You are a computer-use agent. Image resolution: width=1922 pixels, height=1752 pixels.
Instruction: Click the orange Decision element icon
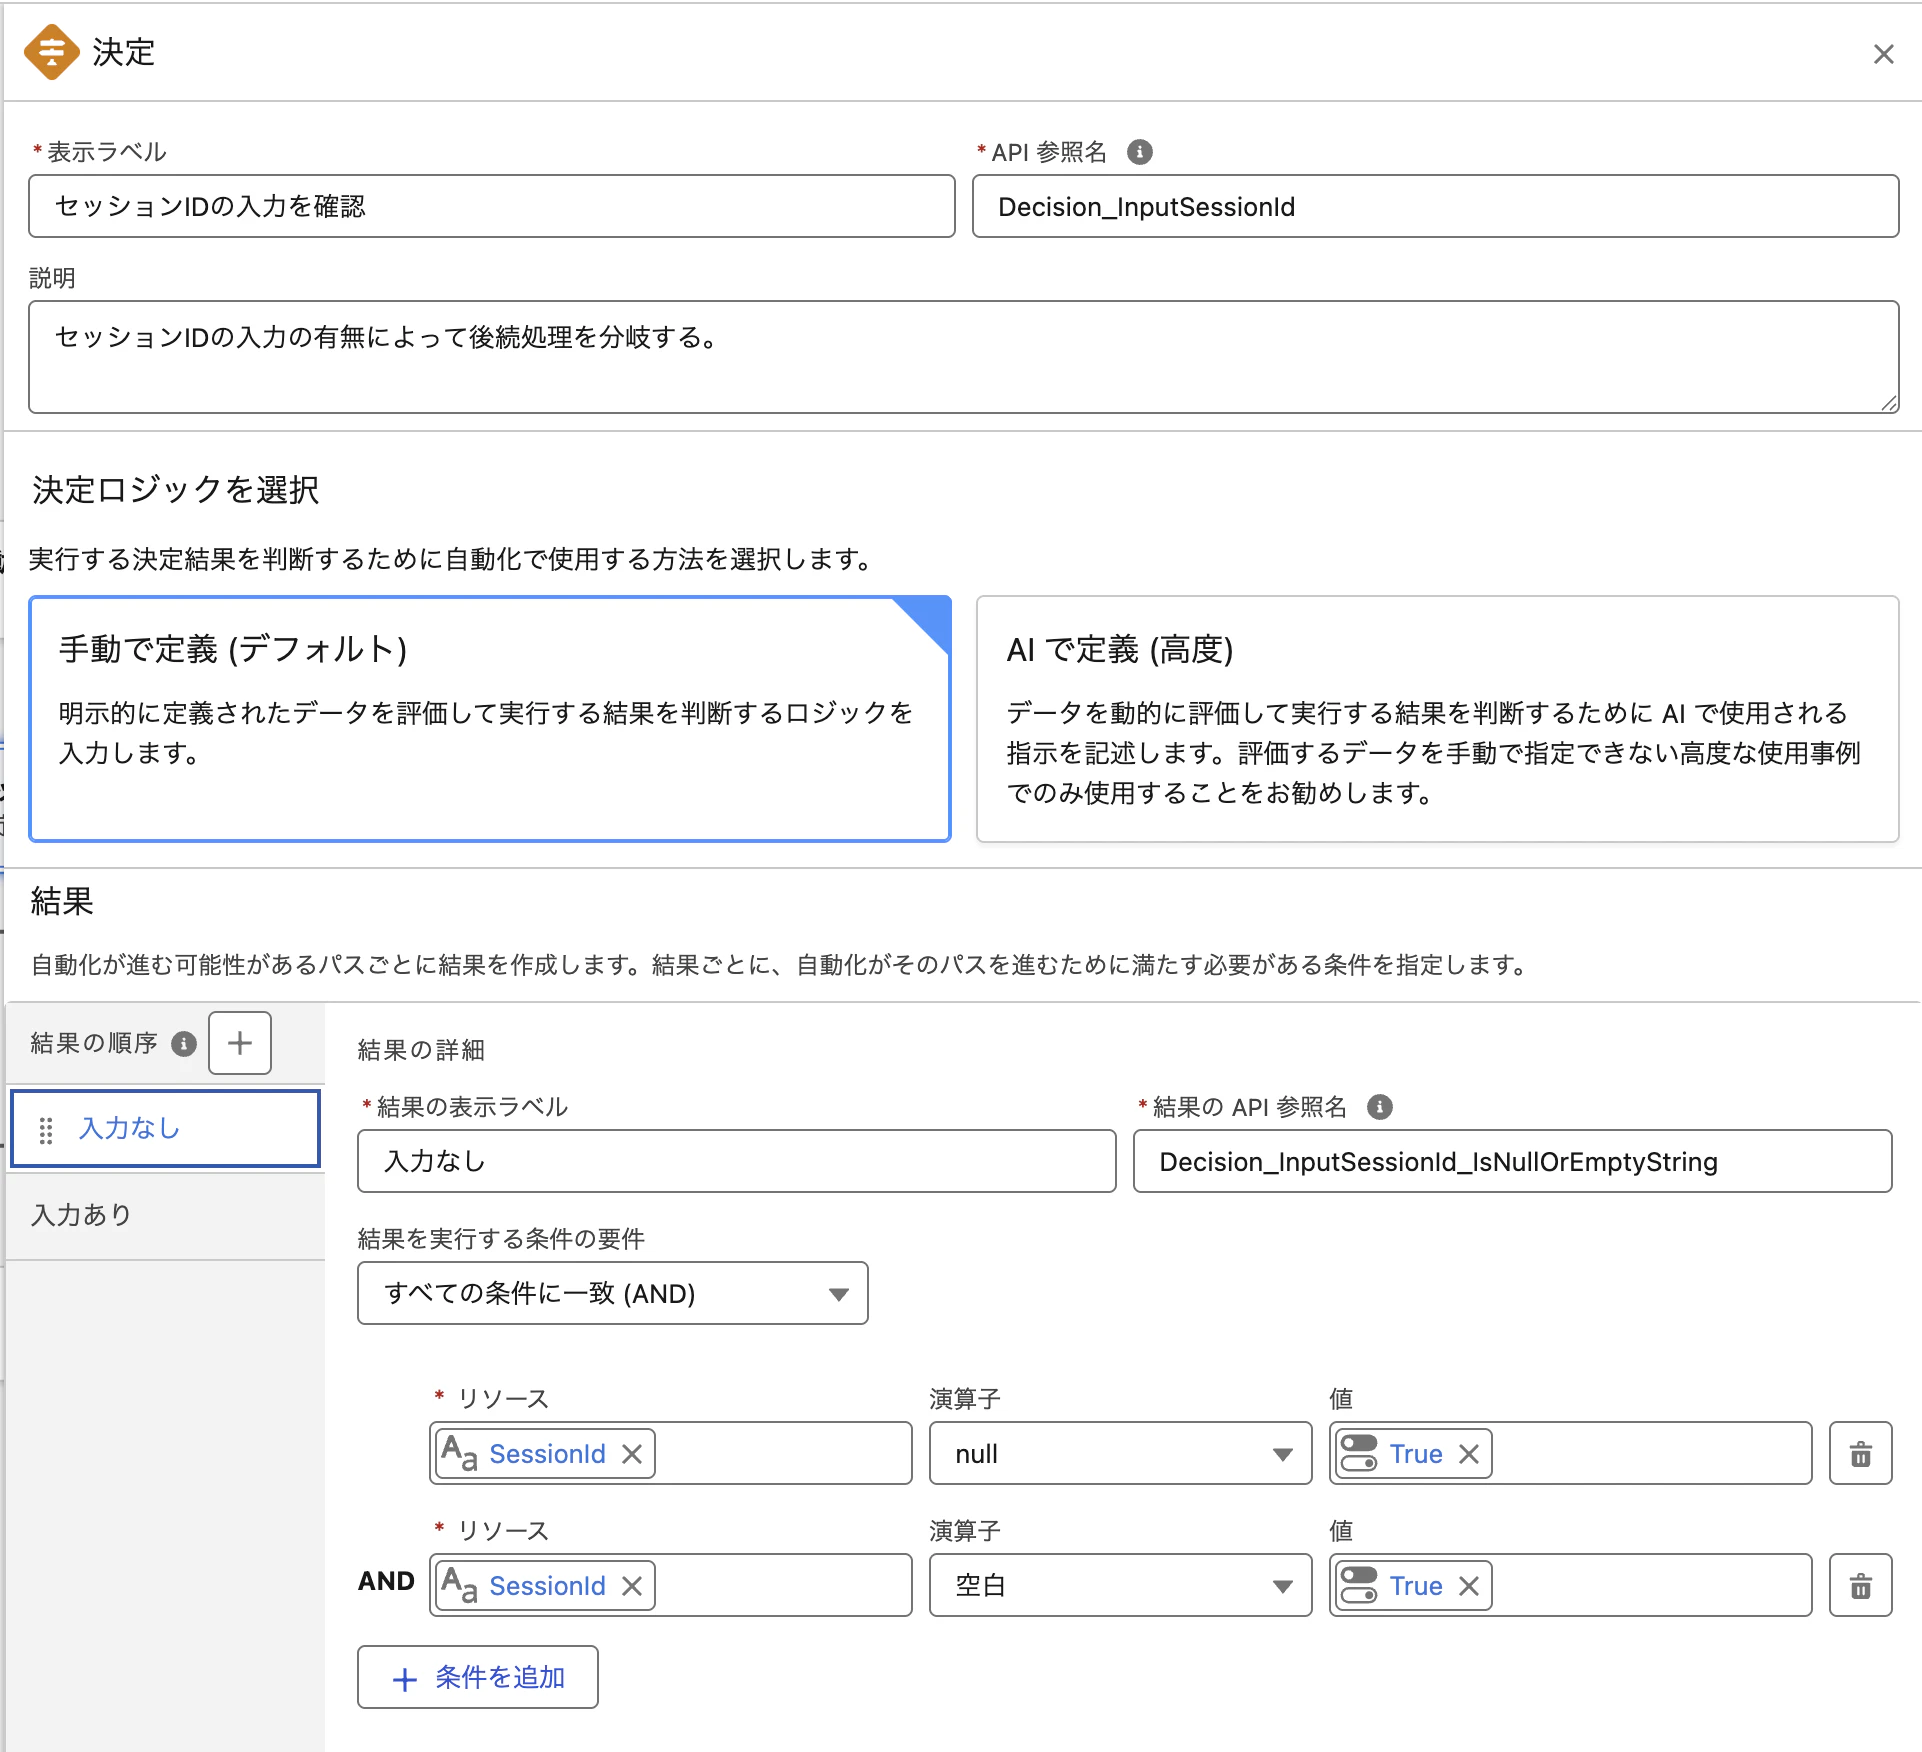52,52
